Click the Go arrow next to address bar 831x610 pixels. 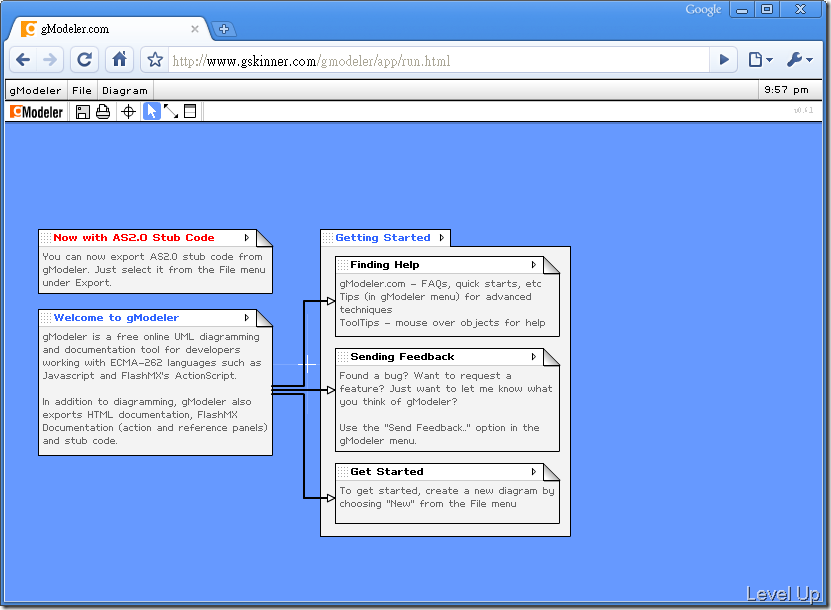point(724,60)
